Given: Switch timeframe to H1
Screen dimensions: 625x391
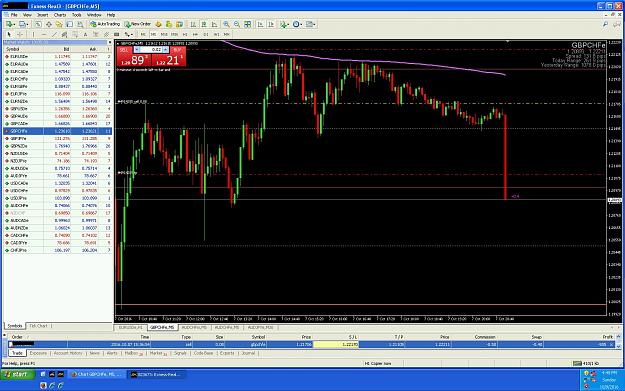Looking at the screenshot, I should (185, 35).
